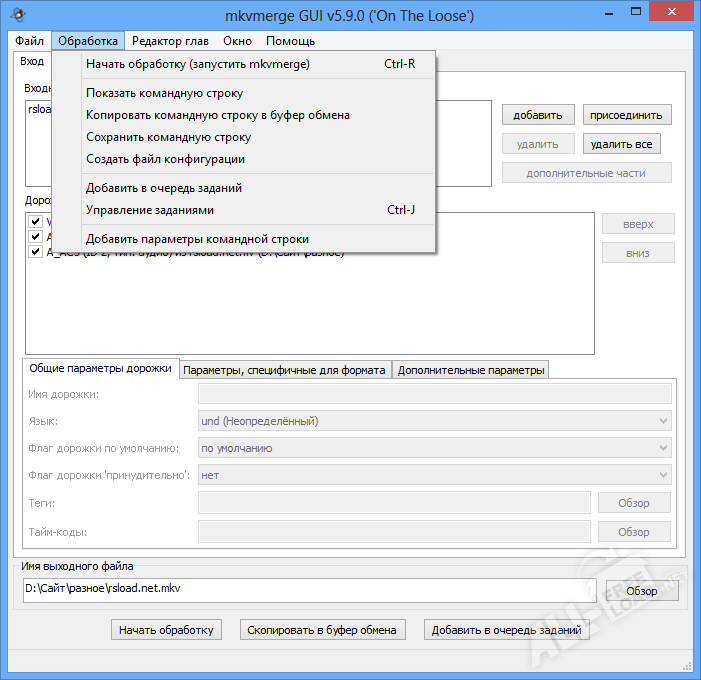The height and width of the screenshot is (680, 701).
Task: Toggle the first track checkbox in the list
Action: (35, 221)
